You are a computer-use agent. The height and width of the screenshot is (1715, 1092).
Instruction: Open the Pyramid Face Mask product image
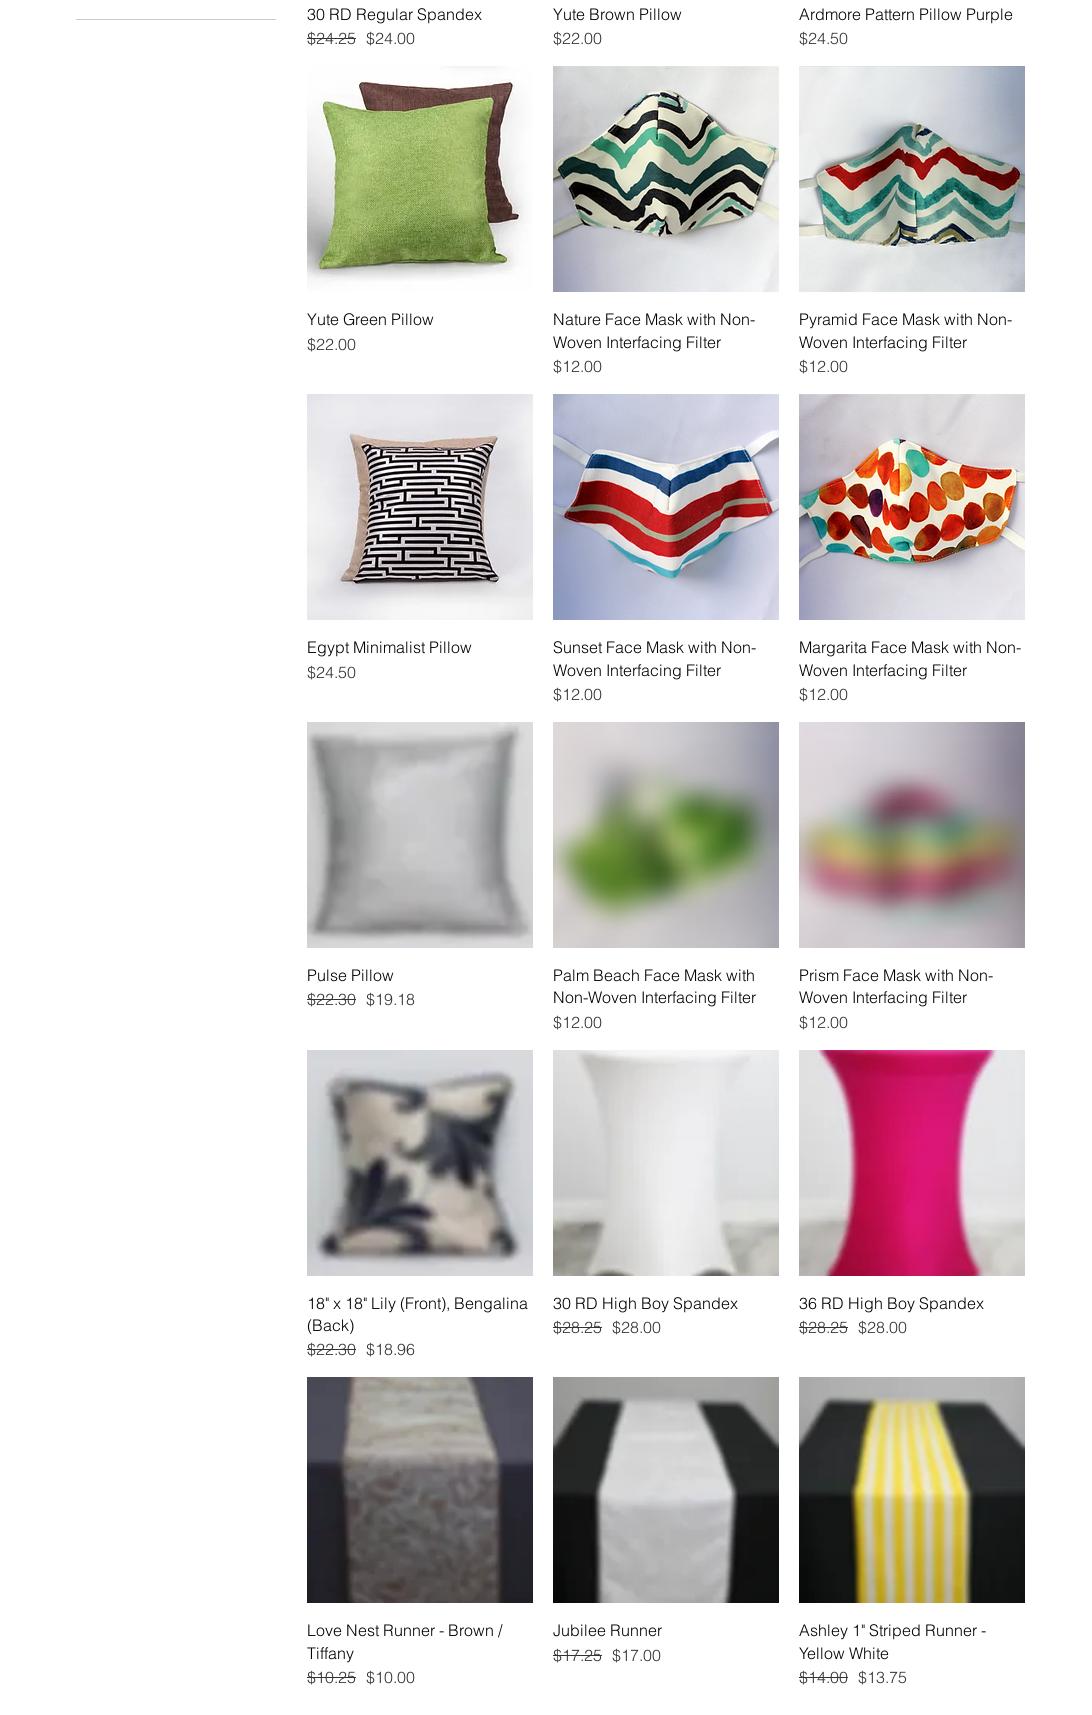(911, 179)
